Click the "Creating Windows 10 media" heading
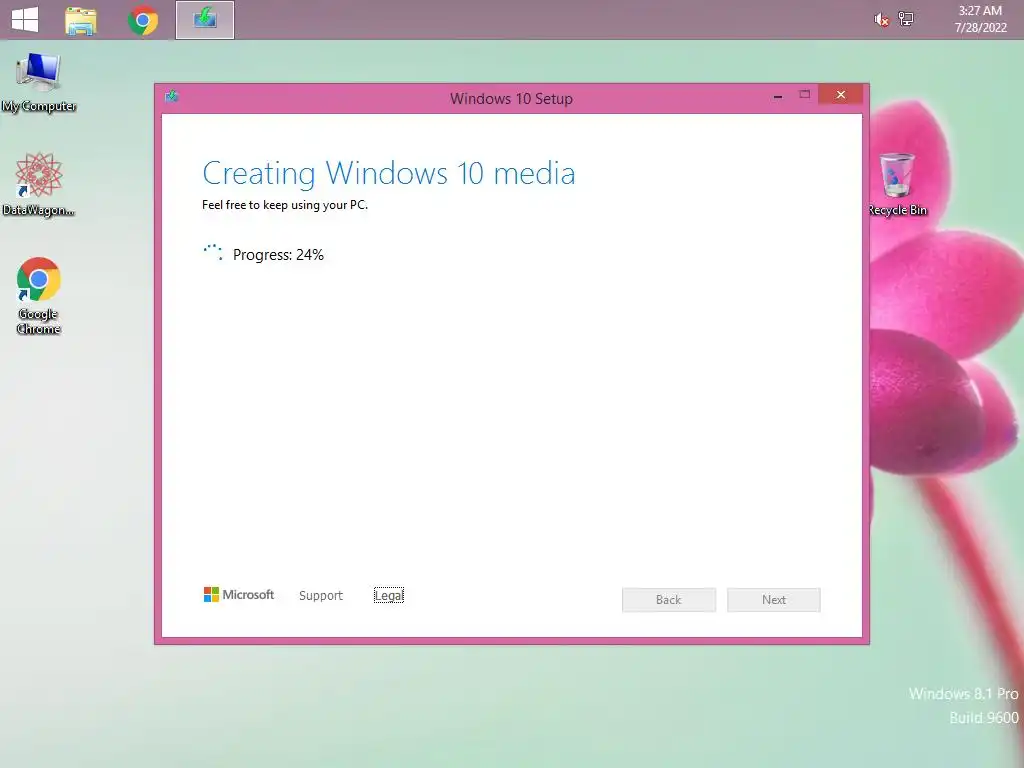 coord(389,173)
